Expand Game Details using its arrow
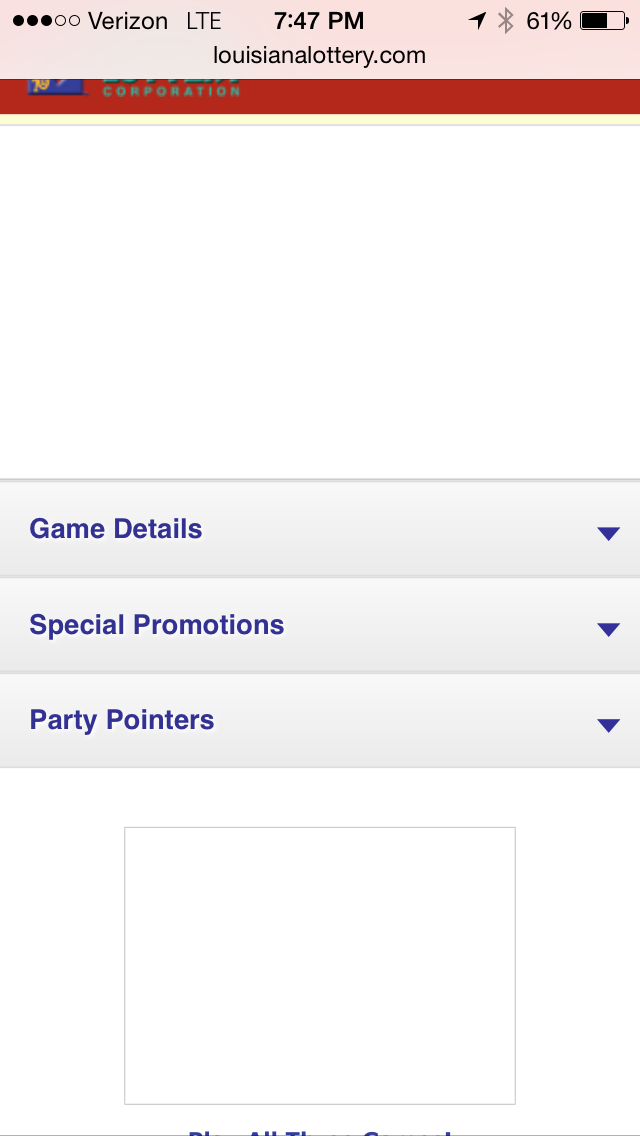The image size is (640, 1136). click(608, 533)
